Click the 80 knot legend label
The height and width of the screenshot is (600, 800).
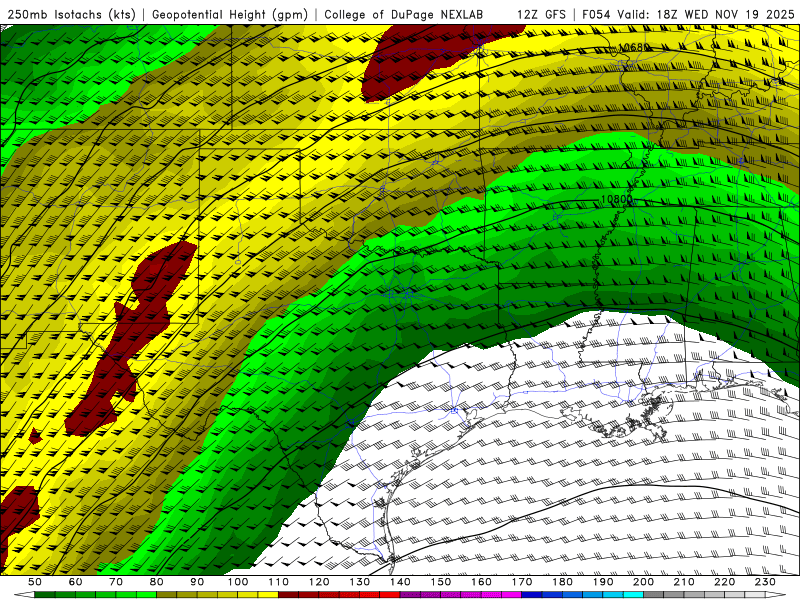pyautogui.click(x=157, y=582)
